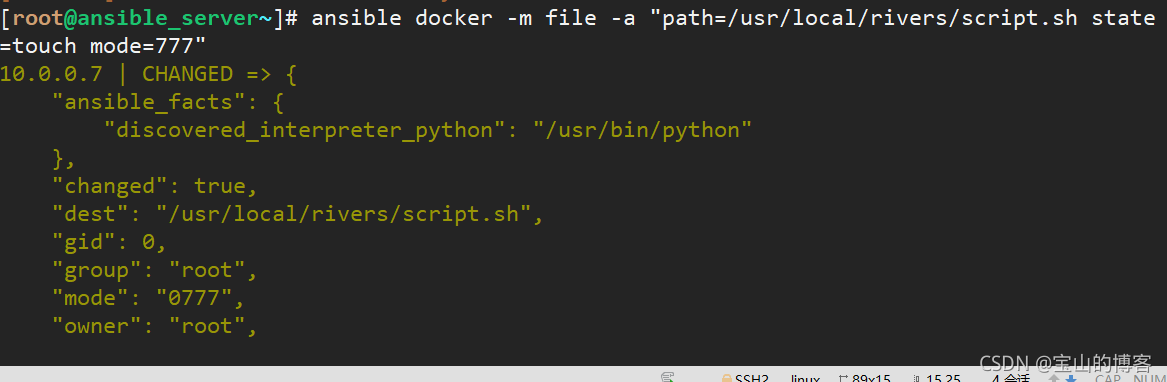1167x382 pixels.
Task: Click the sessions count indicator in status bar
Action: pos(1011,378)
